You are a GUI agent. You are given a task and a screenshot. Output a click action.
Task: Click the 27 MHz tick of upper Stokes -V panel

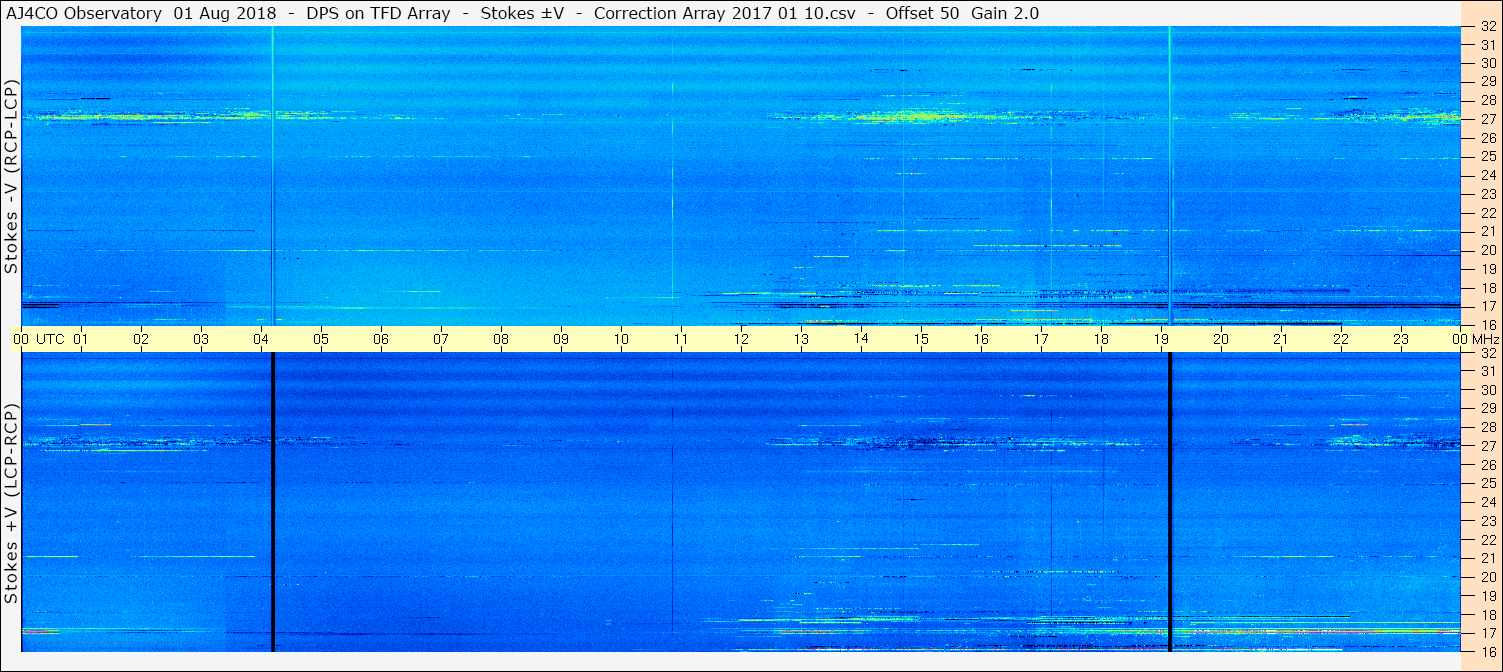click(1487, 119)
